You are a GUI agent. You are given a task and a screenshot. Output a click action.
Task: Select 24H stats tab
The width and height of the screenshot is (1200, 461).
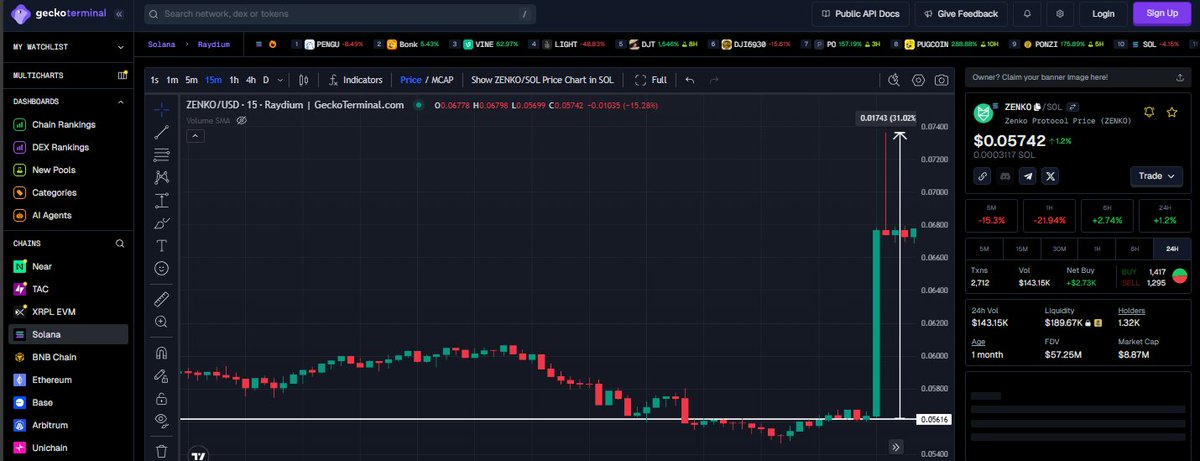click(x=1172, y=248)
